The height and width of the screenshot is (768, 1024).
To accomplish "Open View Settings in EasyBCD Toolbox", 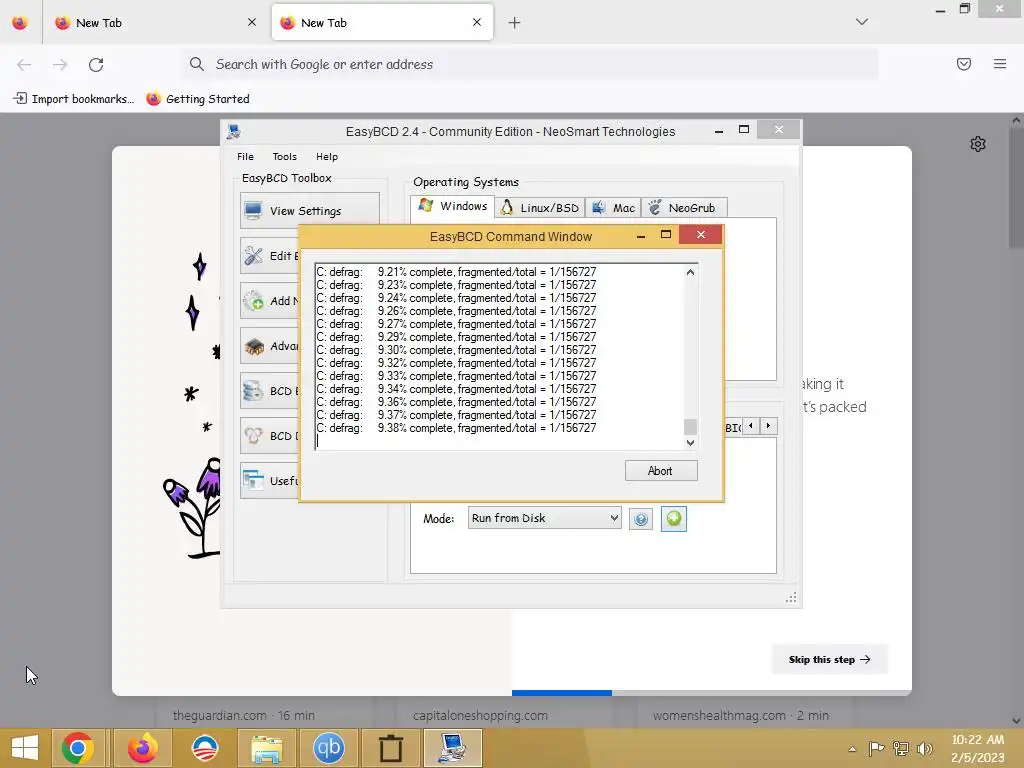I will point(310,210).
